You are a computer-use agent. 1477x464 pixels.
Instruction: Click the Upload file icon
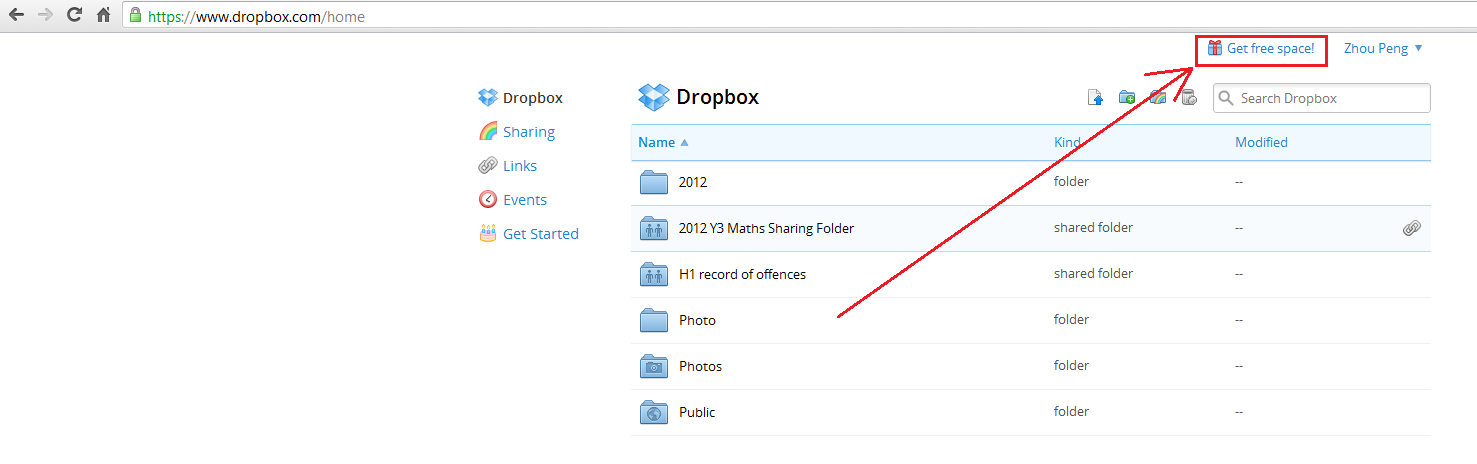pos(1095,97)
